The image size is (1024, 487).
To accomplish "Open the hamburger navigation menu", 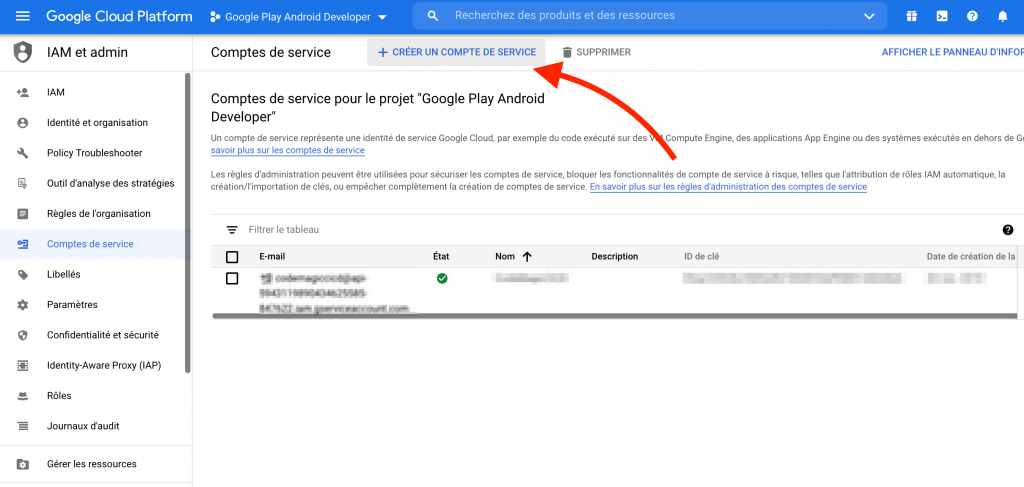I will (x=23, y=16).
